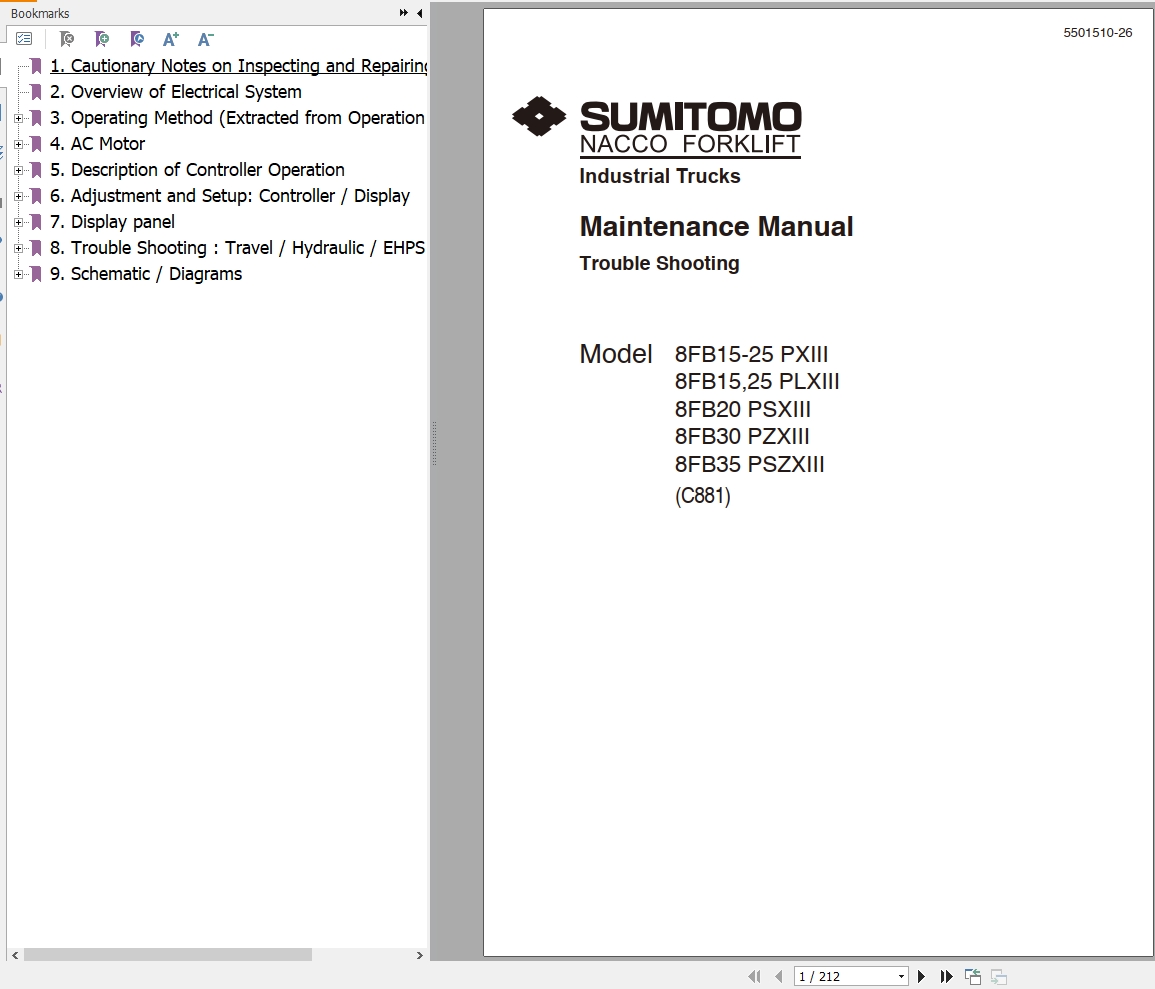
Task: Click model text 8FB15-25 PXIII
Action: click(751, 354)
